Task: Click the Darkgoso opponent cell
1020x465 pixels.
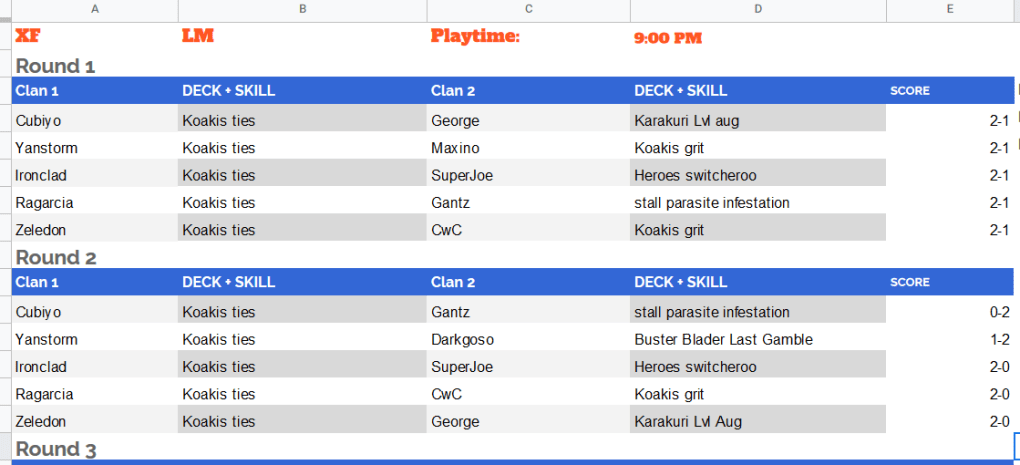Action: 528,339
